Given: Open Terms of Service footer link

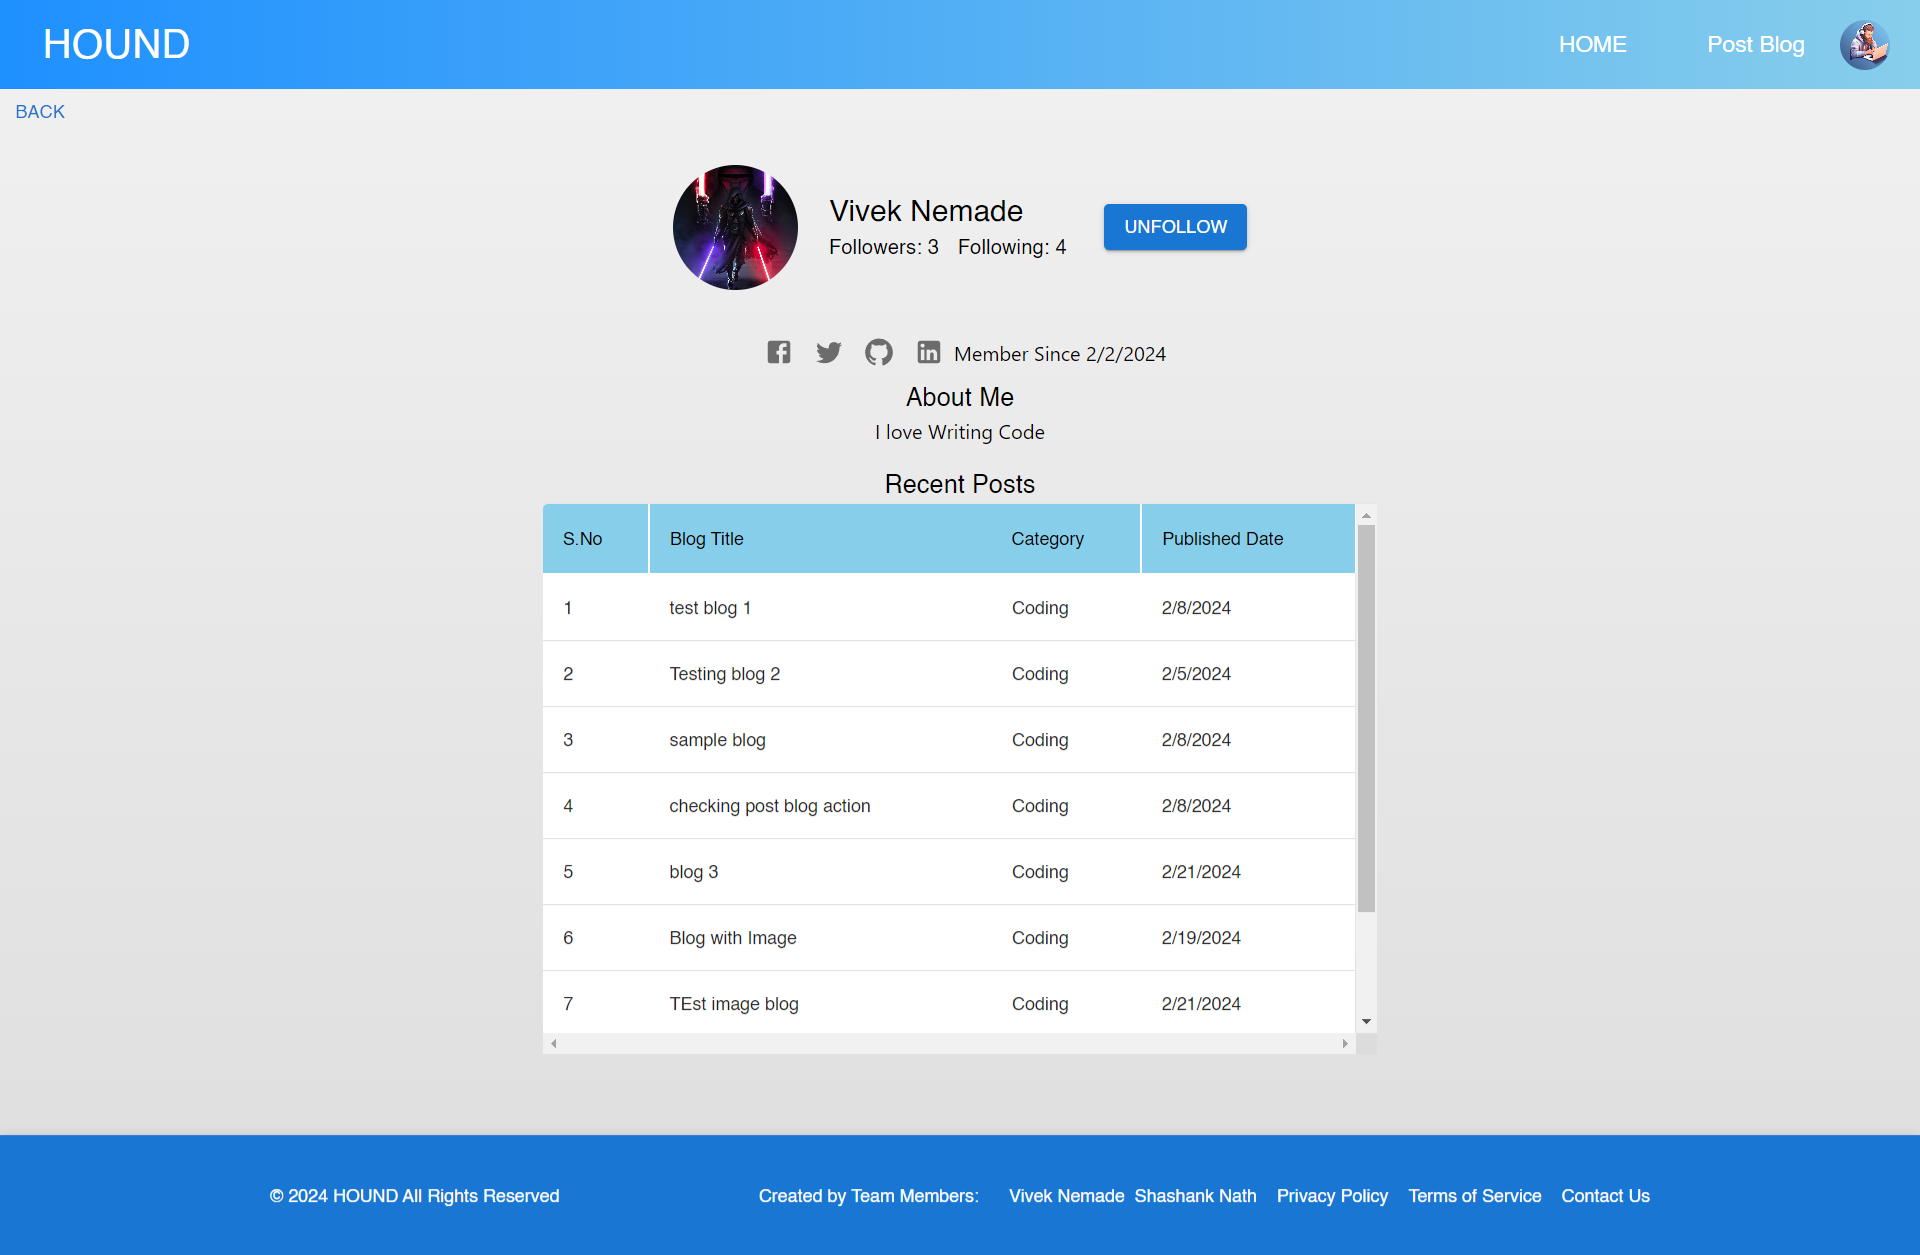Looking at the screenshot, I should (1474, 1196).
